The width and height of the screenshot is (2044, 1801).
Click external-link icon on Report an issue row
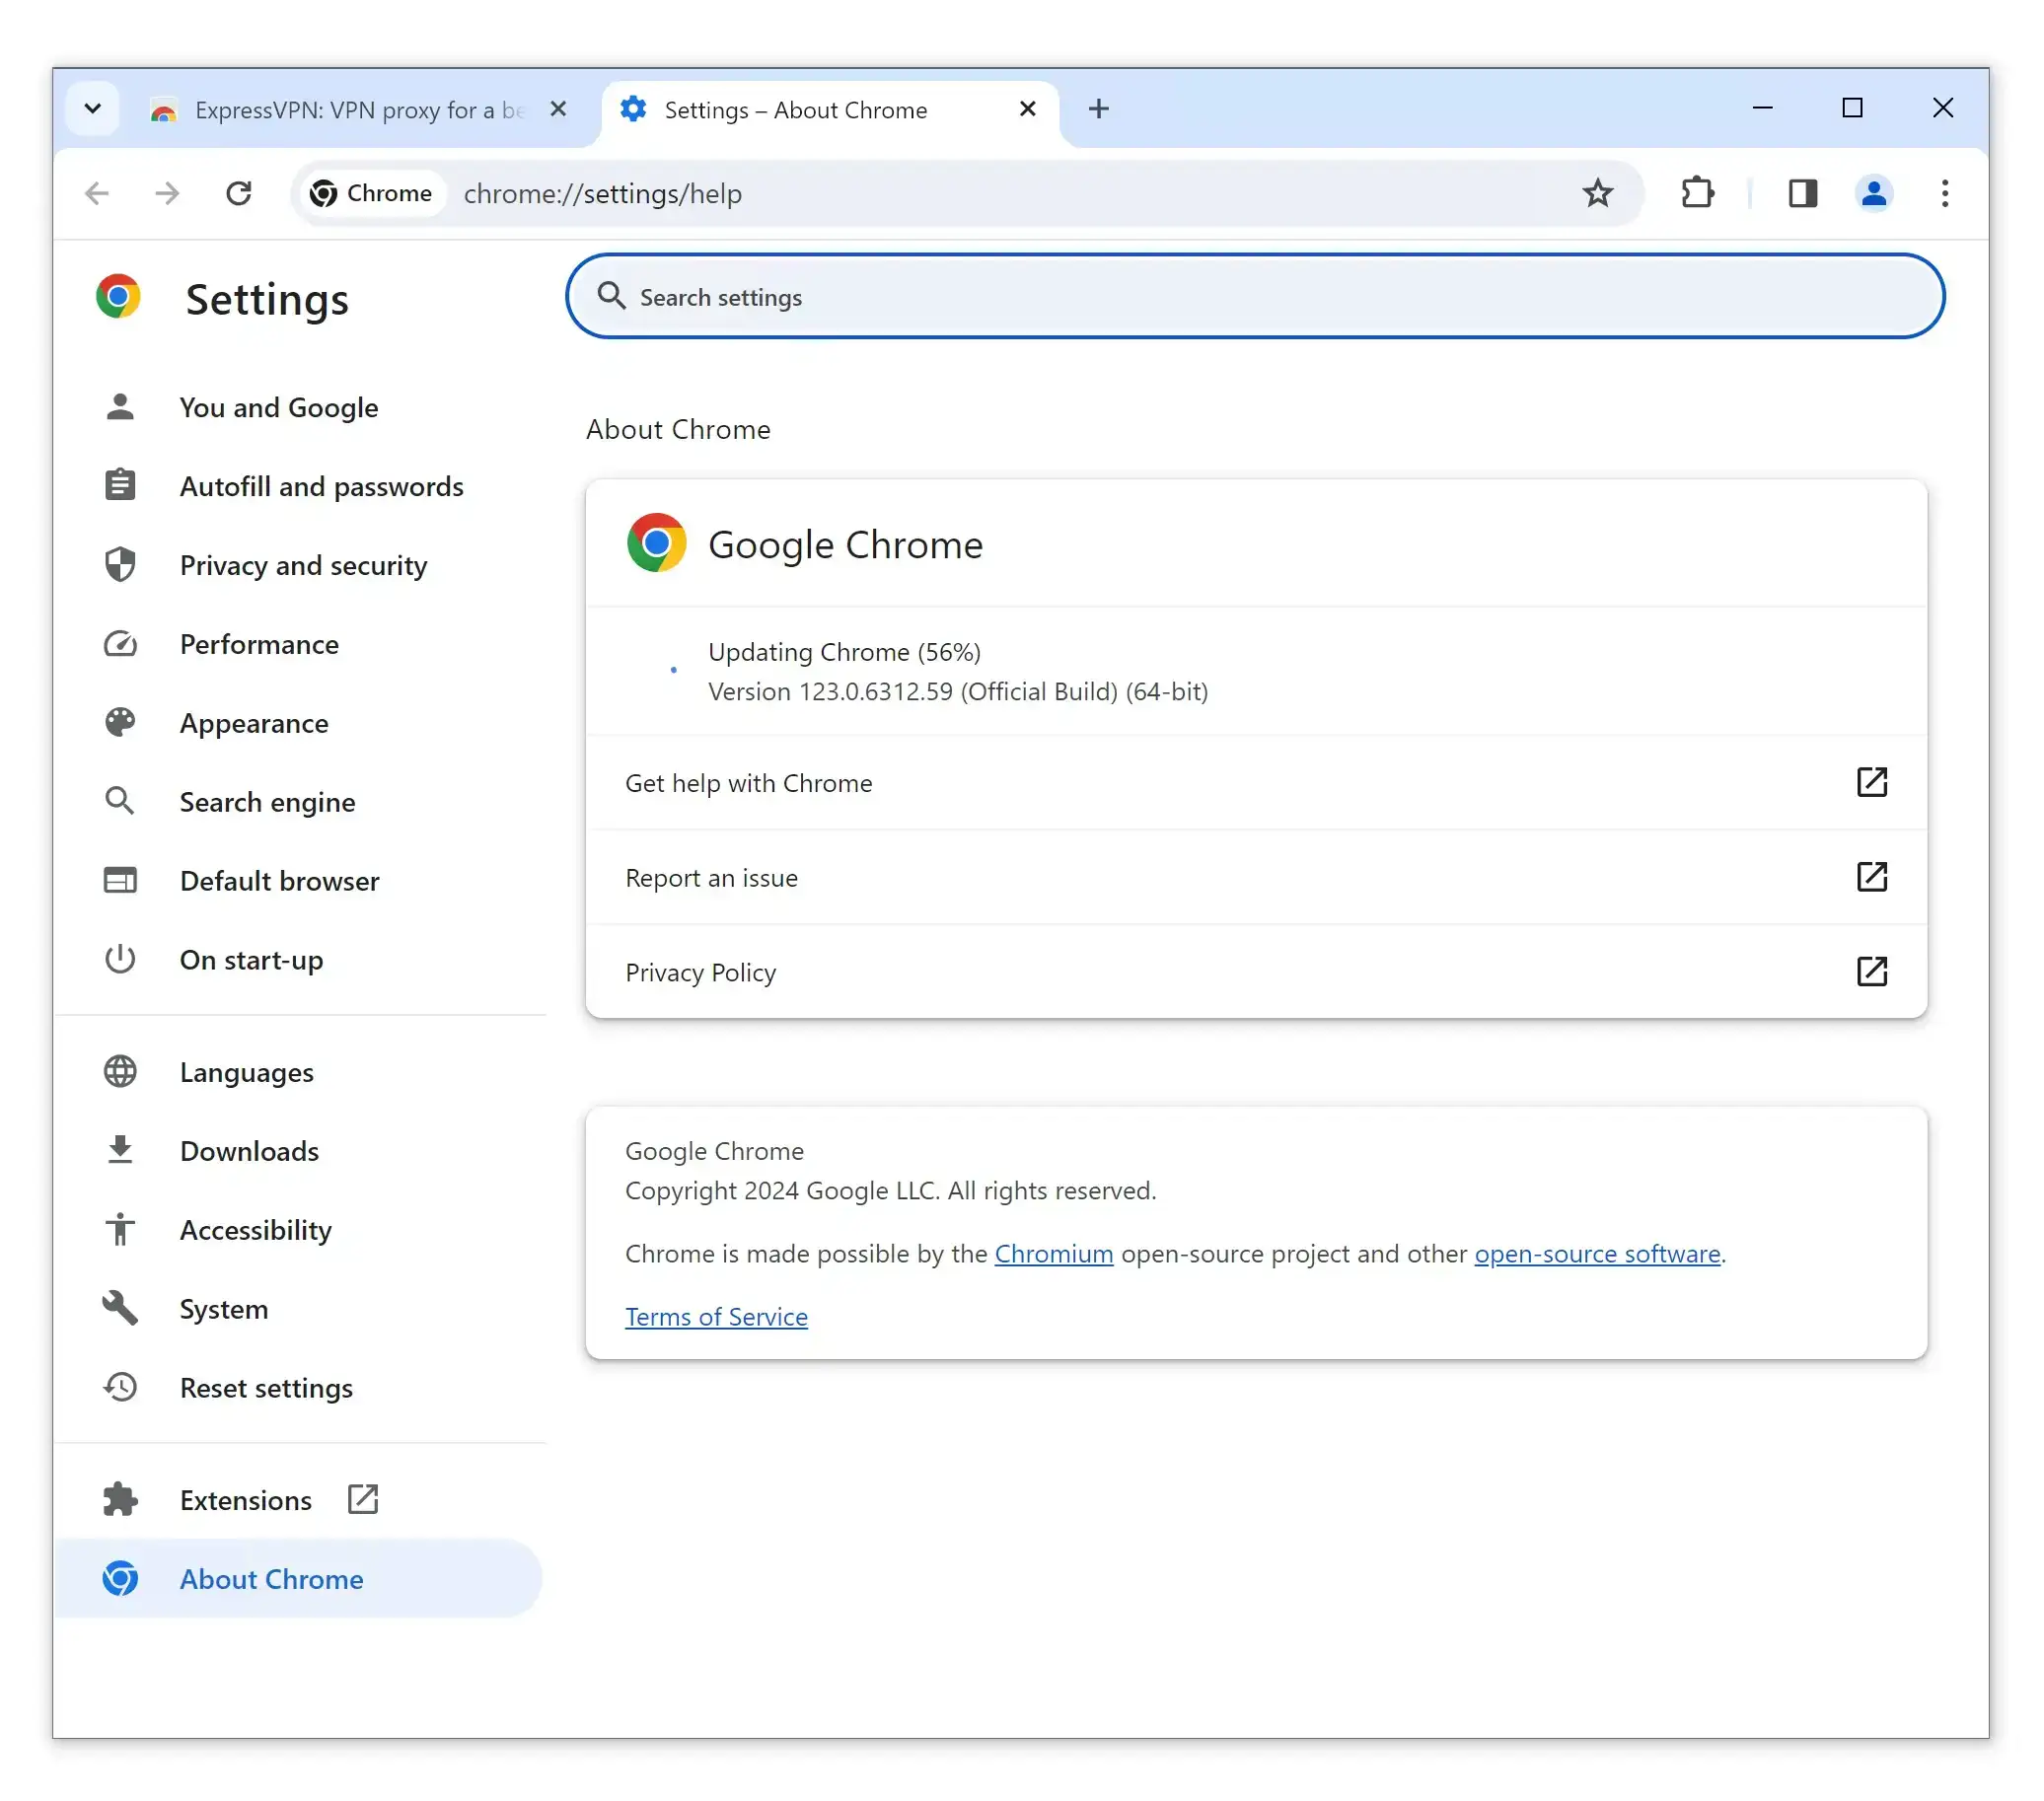click(x=1871, y=877)
